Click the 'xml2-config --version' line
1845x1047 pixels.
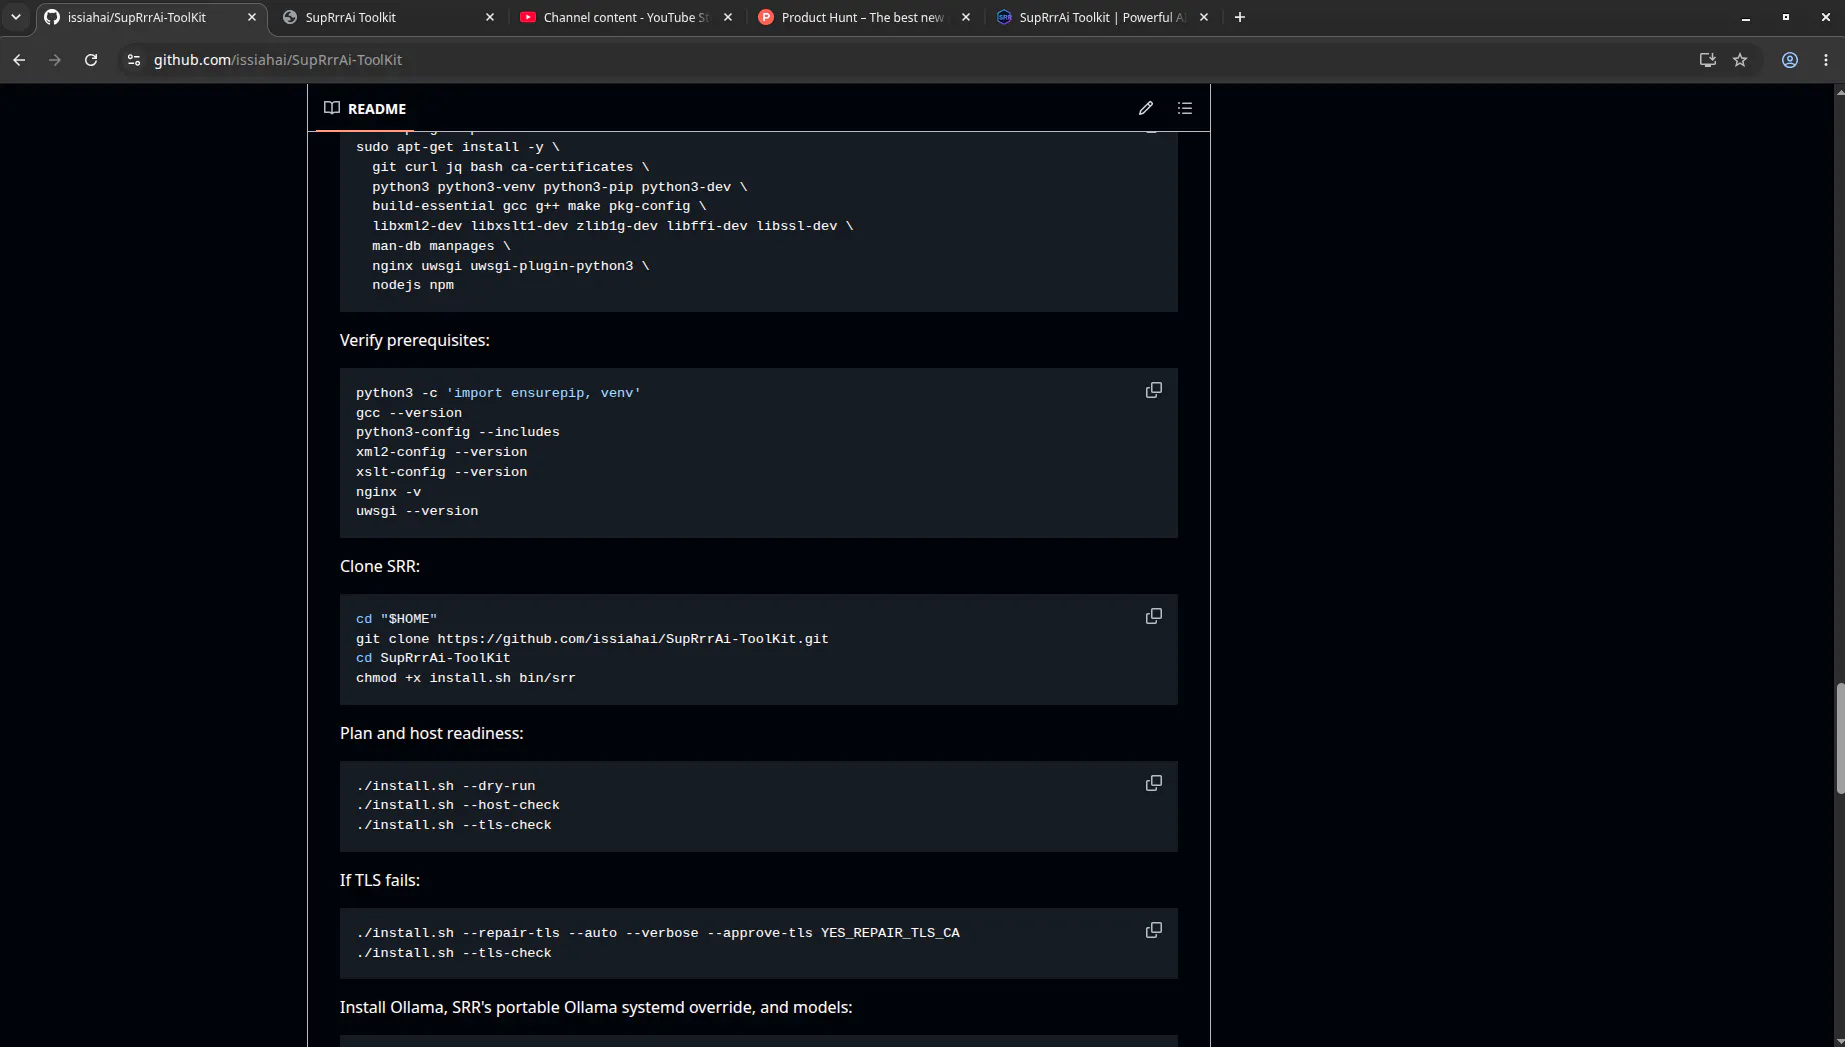pos(442,452)
